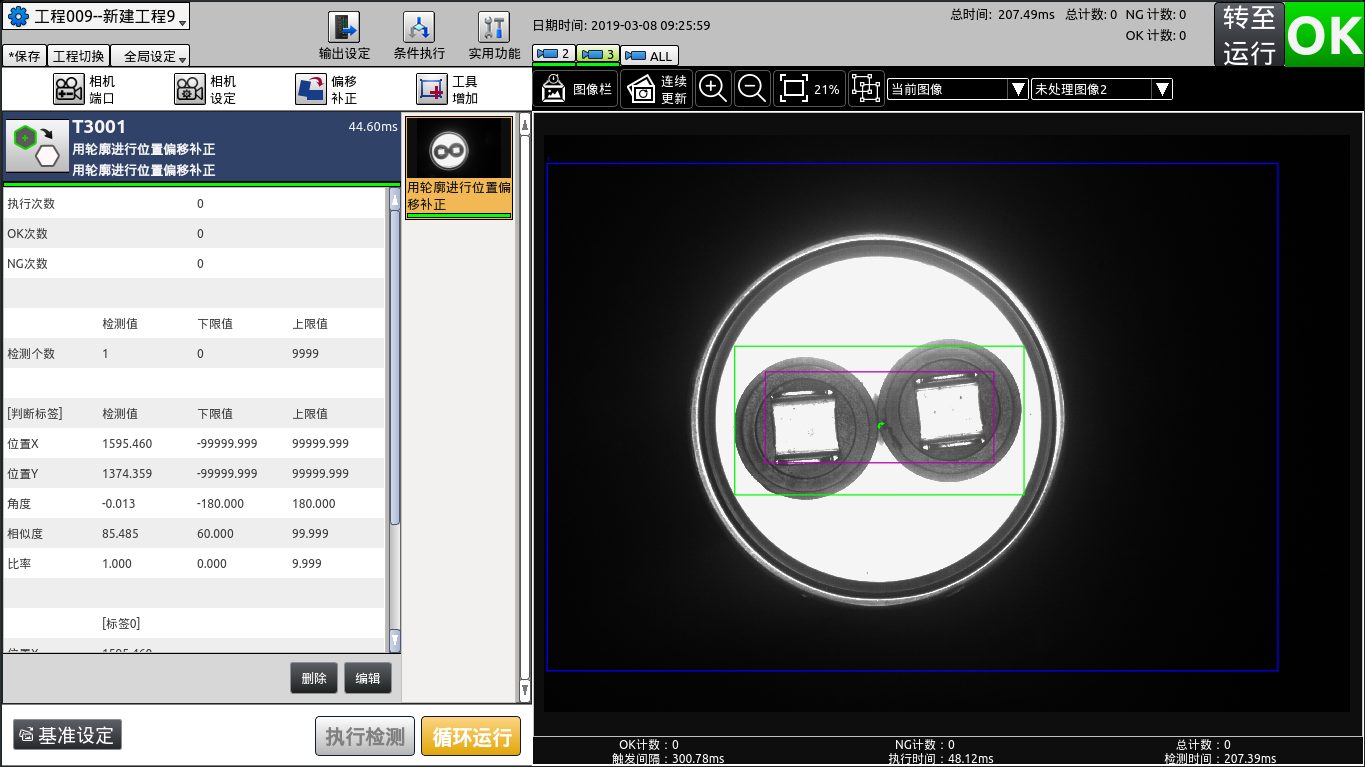Click the 21% zoom level value
Viewport: 1365px width, 767px height.
click(x=827, y=90)
